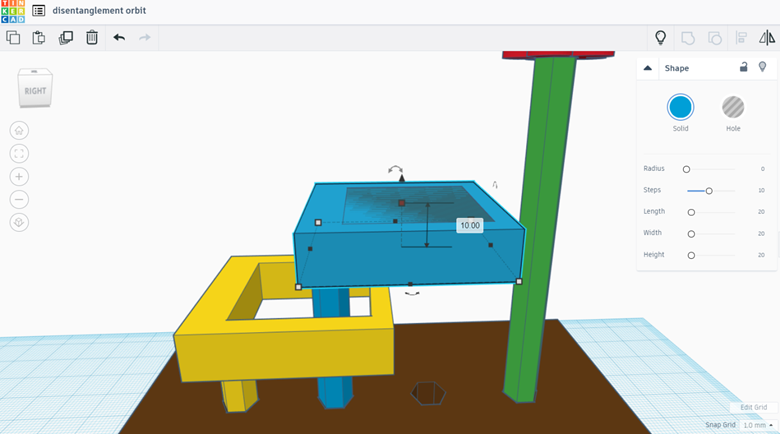The height and width of the screenshot is (434, 780).
Task: Click the Radius value field
Action: point(762,169)
